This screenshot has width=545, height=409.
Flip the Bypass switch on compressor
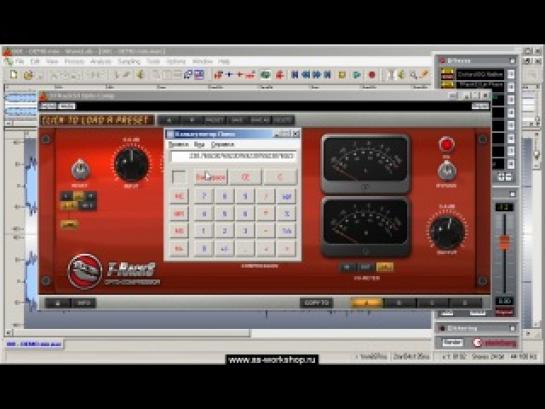tap(446, 171)
